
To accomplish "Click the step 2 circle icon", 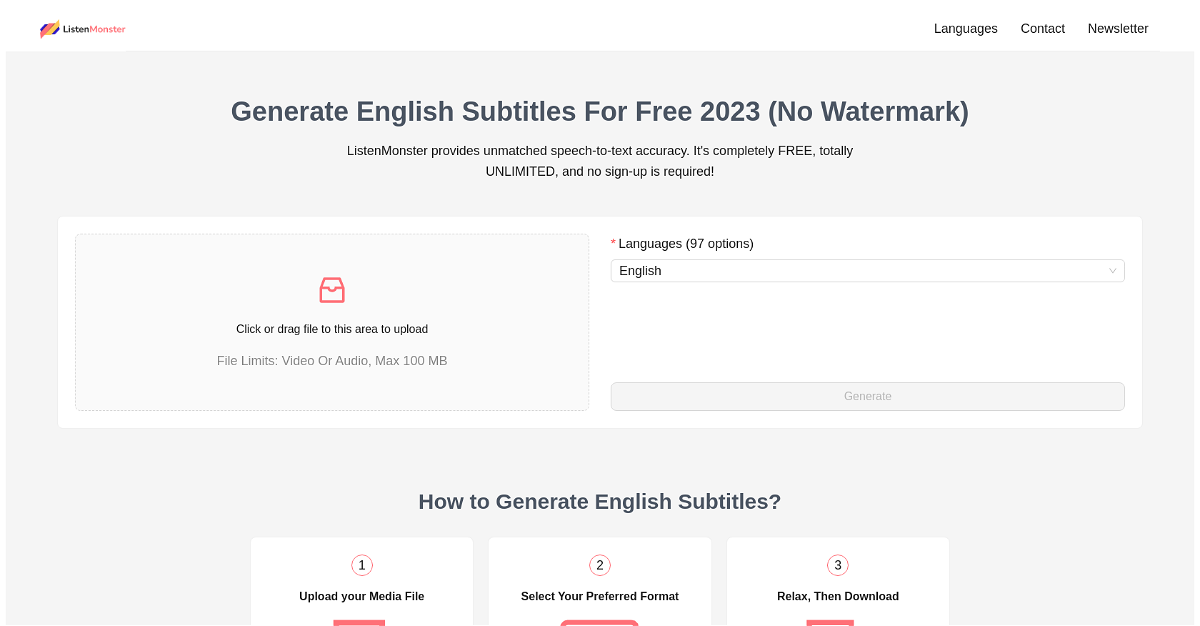I will click(600, 565).
